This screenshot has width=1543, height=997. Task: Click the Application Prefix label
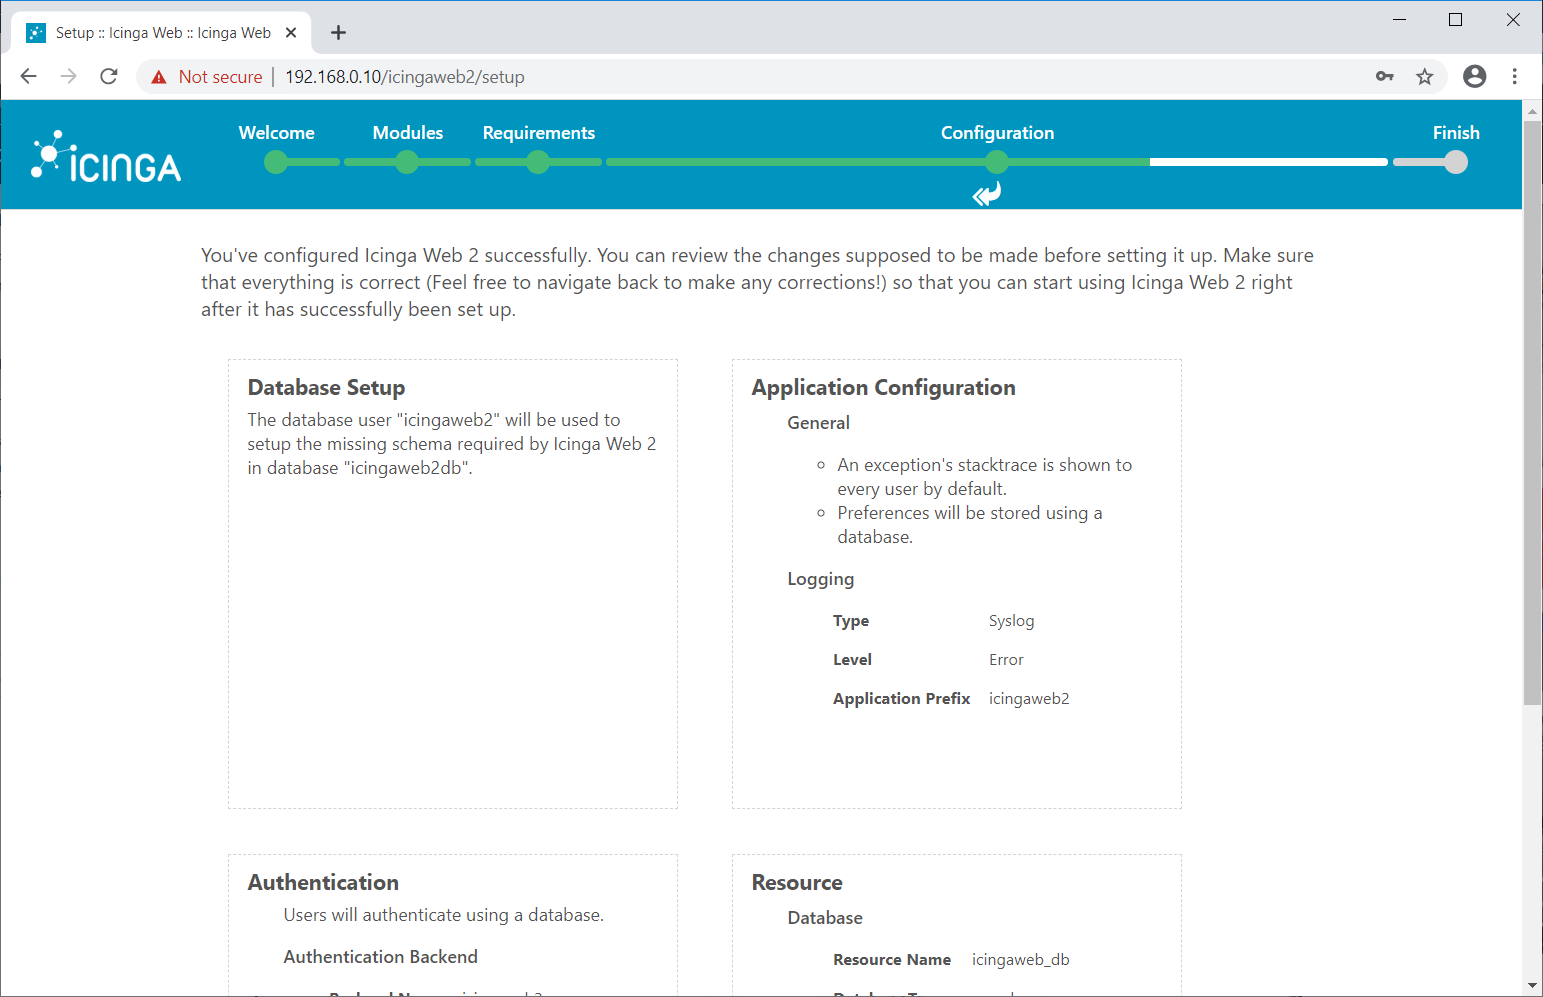click(902, 699)
